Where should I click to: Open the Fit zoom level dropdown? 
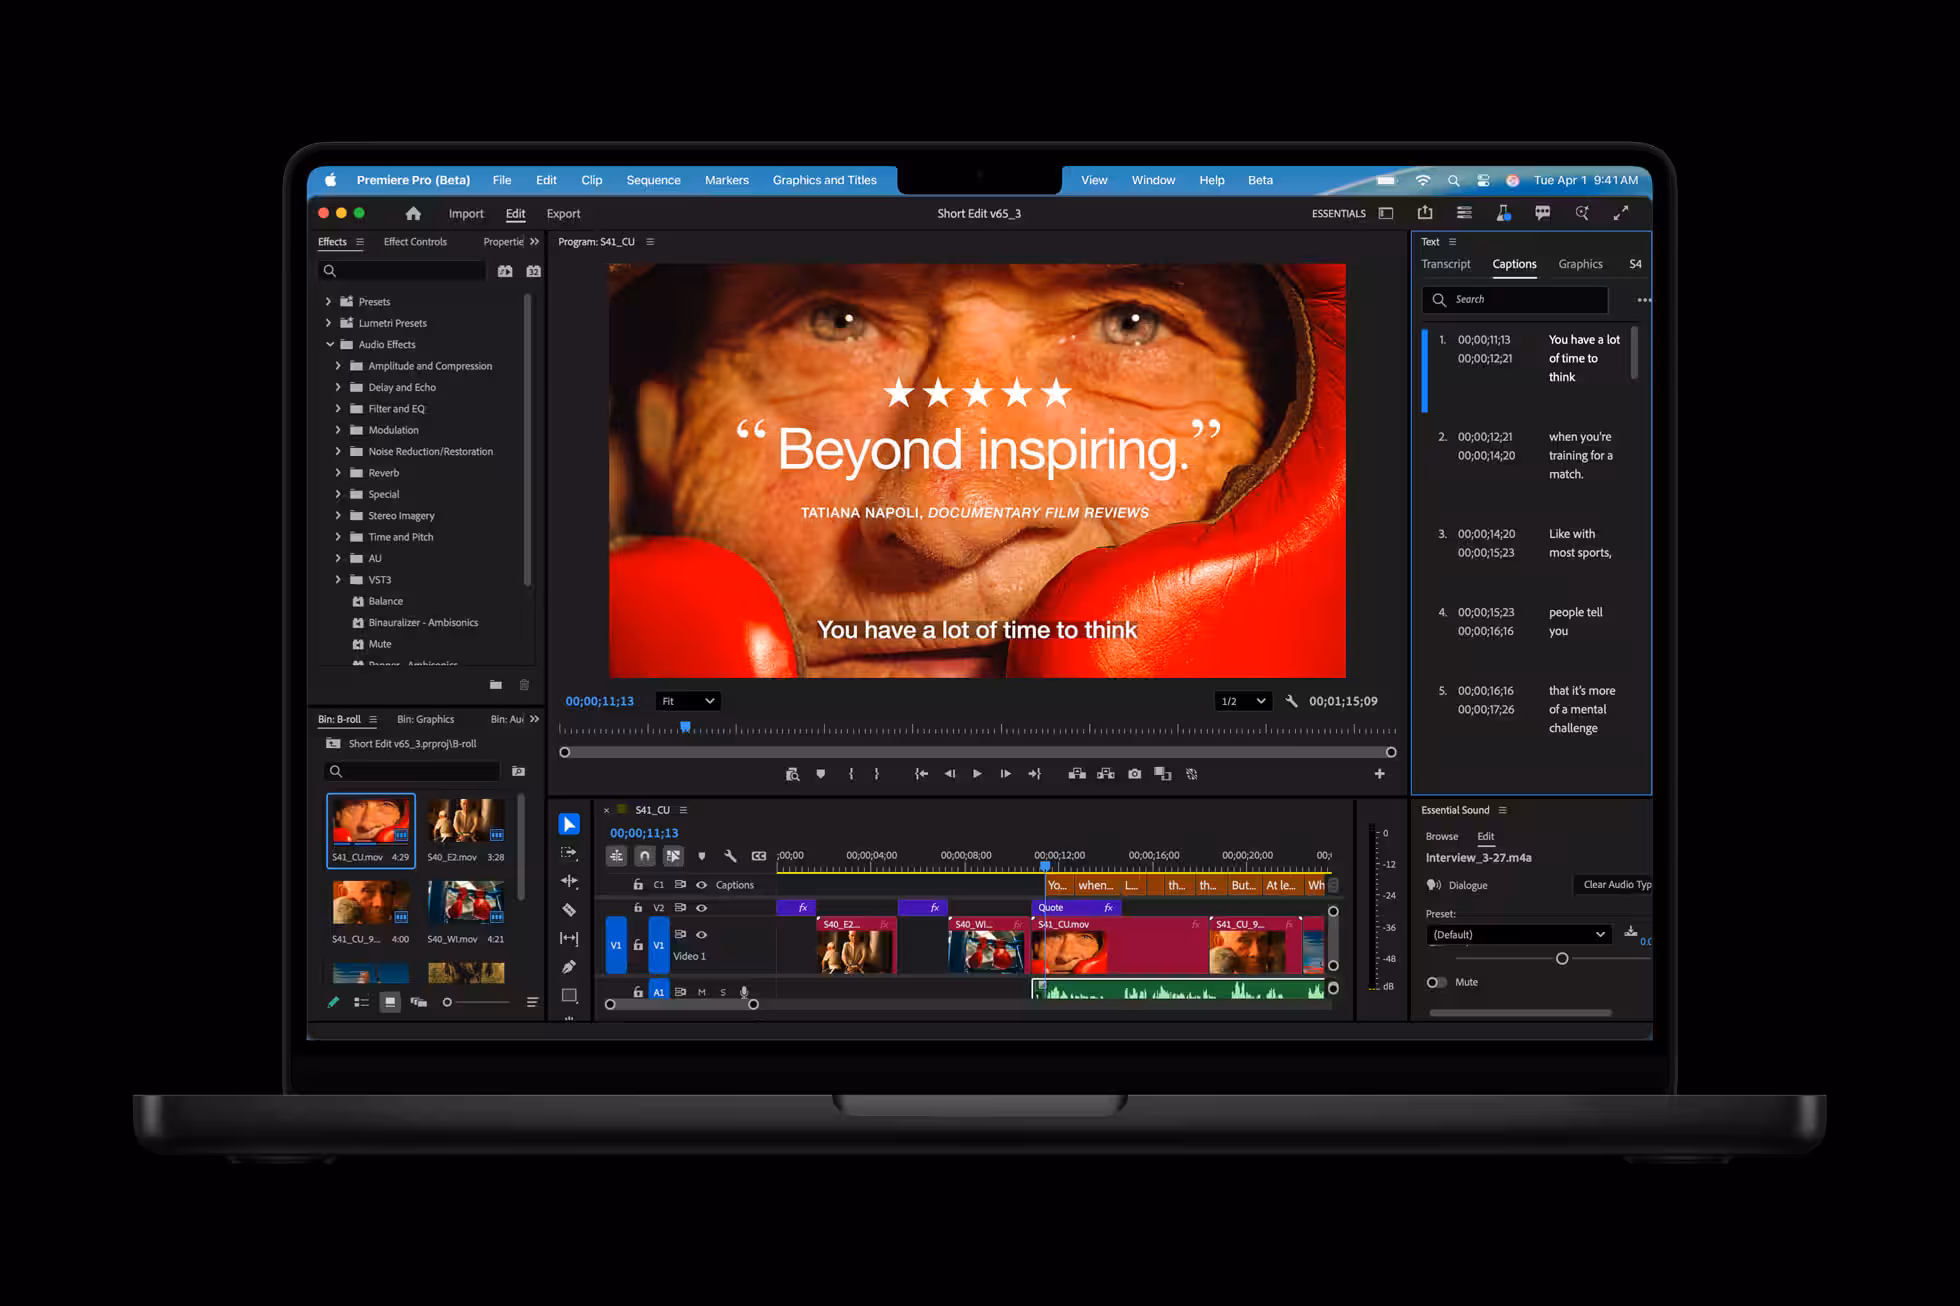pos(688,701)
